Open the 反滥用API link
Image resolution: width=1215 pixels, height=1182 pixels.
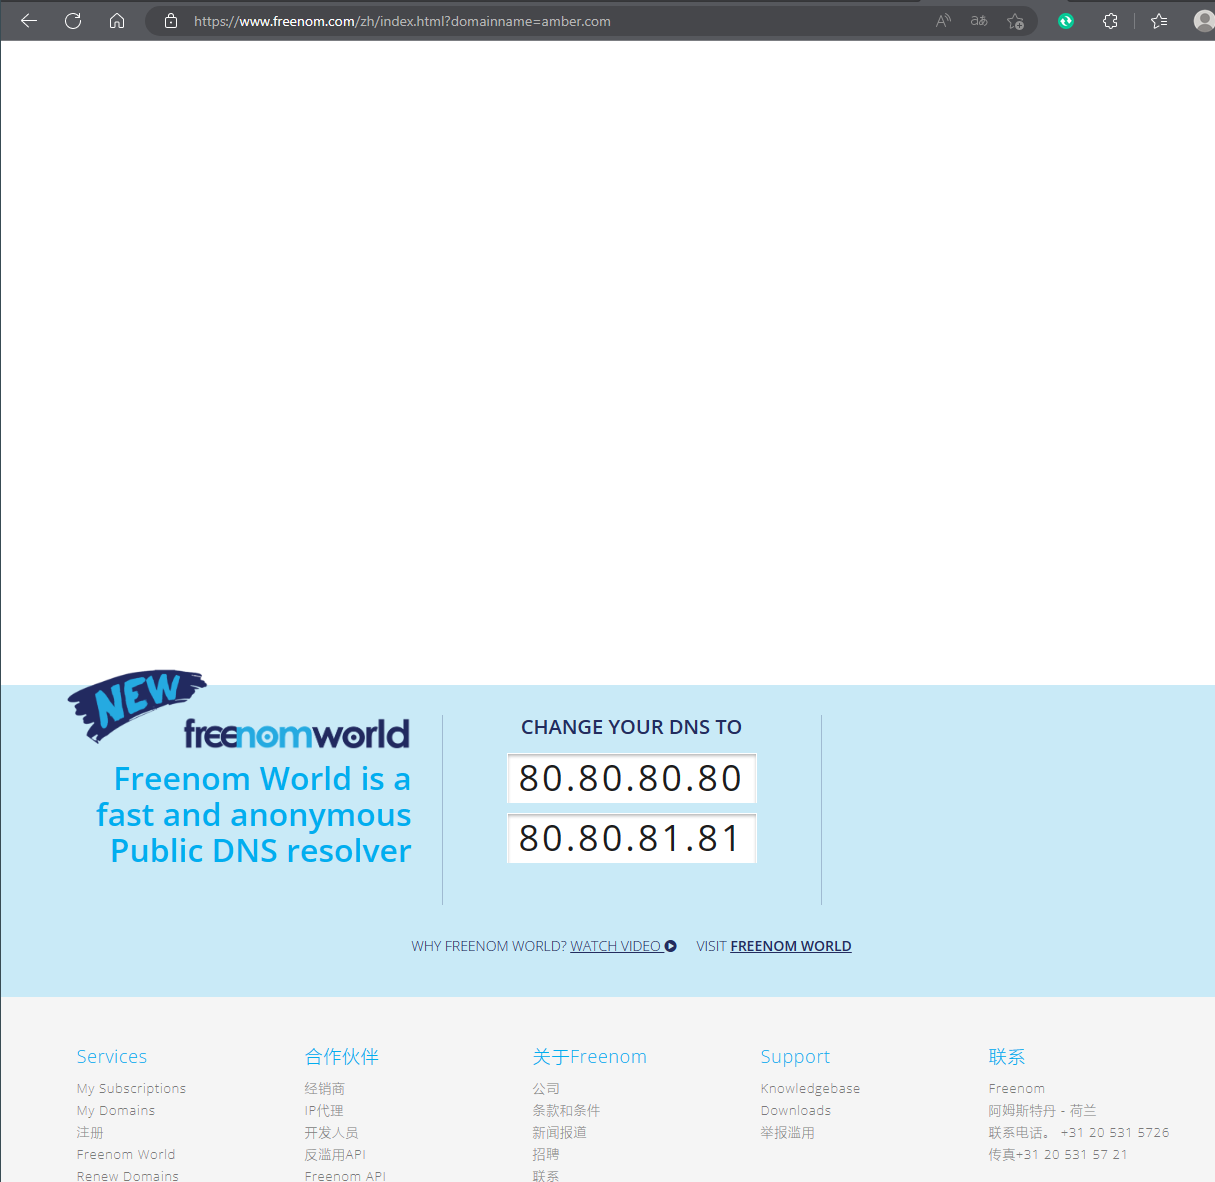[x=335, y=1154]
